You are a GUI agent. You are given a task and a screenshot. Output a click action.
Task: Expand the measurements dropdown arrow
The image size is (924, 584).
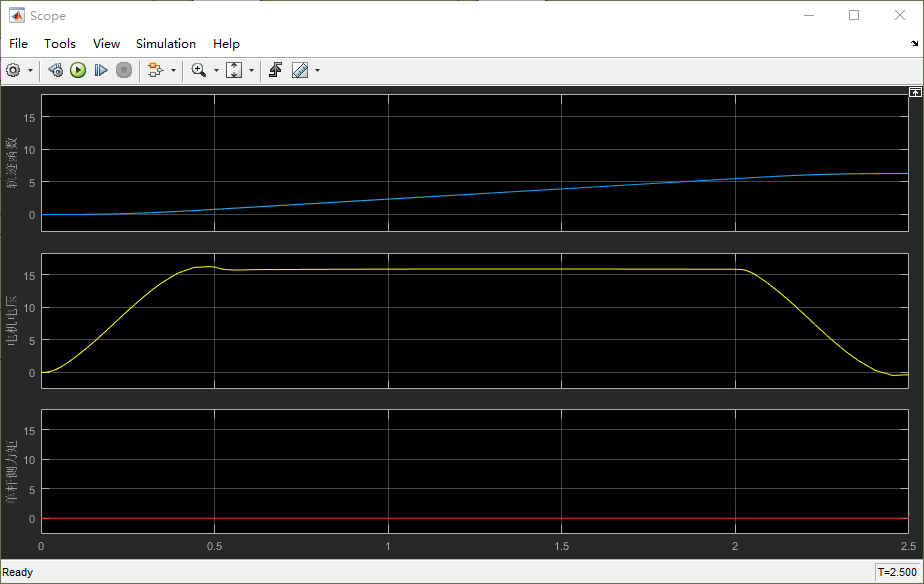click(318, 71)
